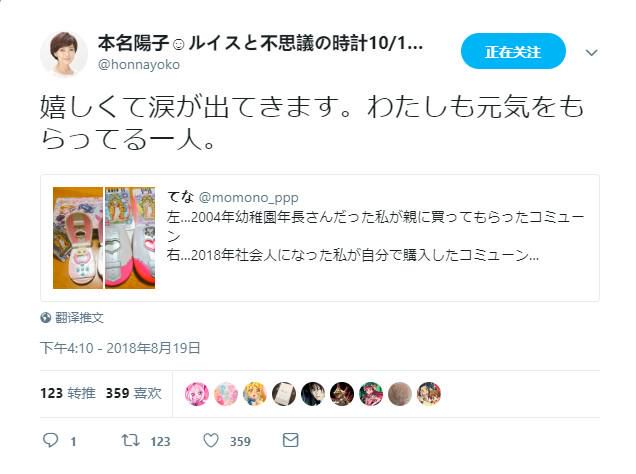Click the globe icon beside 翻译推文
The width and height of the screenshot is (636, 474).
[45, 317]
